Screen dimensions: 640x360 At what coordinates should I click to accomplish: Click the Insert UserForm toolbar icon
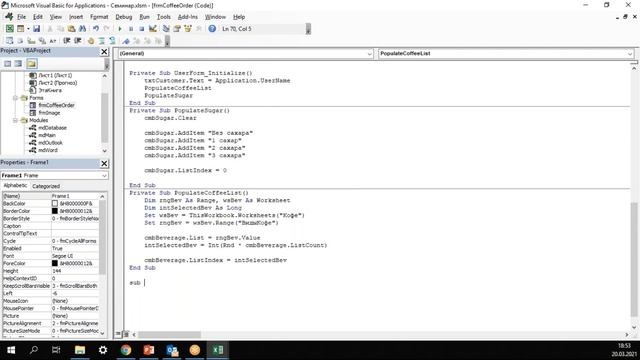pos(20,29)
